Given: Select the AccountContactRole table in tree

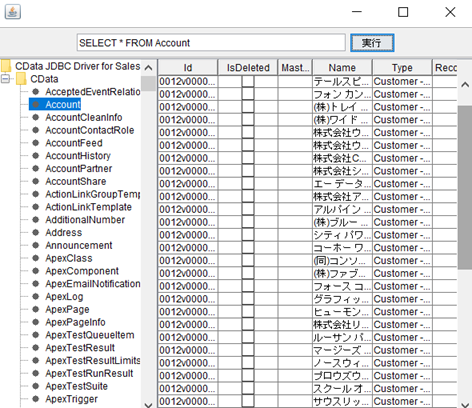Looking at the screenshot, I should point(90,130).
